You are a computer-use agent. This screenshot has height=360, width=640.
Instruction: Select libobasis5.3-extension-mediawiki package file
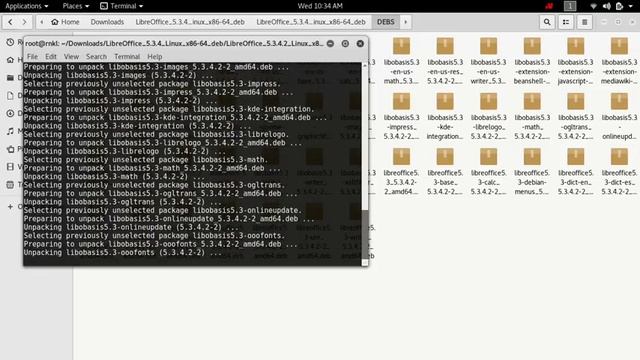[619, 61]
